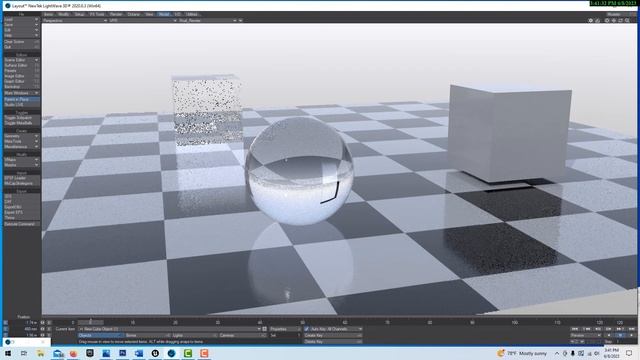This screenshot has height=360, width=640.
Task: Click frame 100 on the timeline
Action: point(515,322)
